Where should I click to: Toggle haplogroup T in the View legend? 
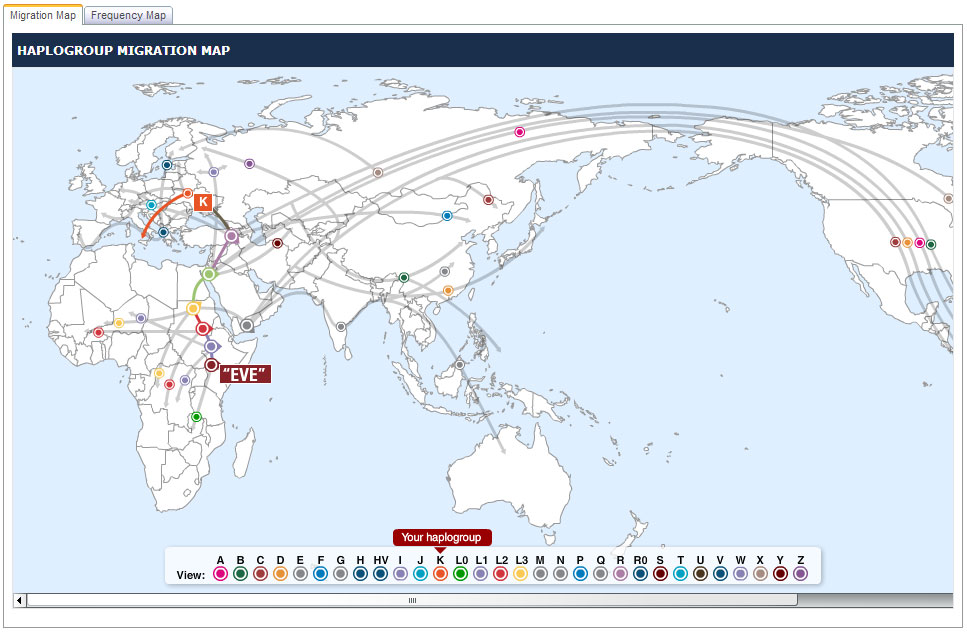[x=680, y=574]
